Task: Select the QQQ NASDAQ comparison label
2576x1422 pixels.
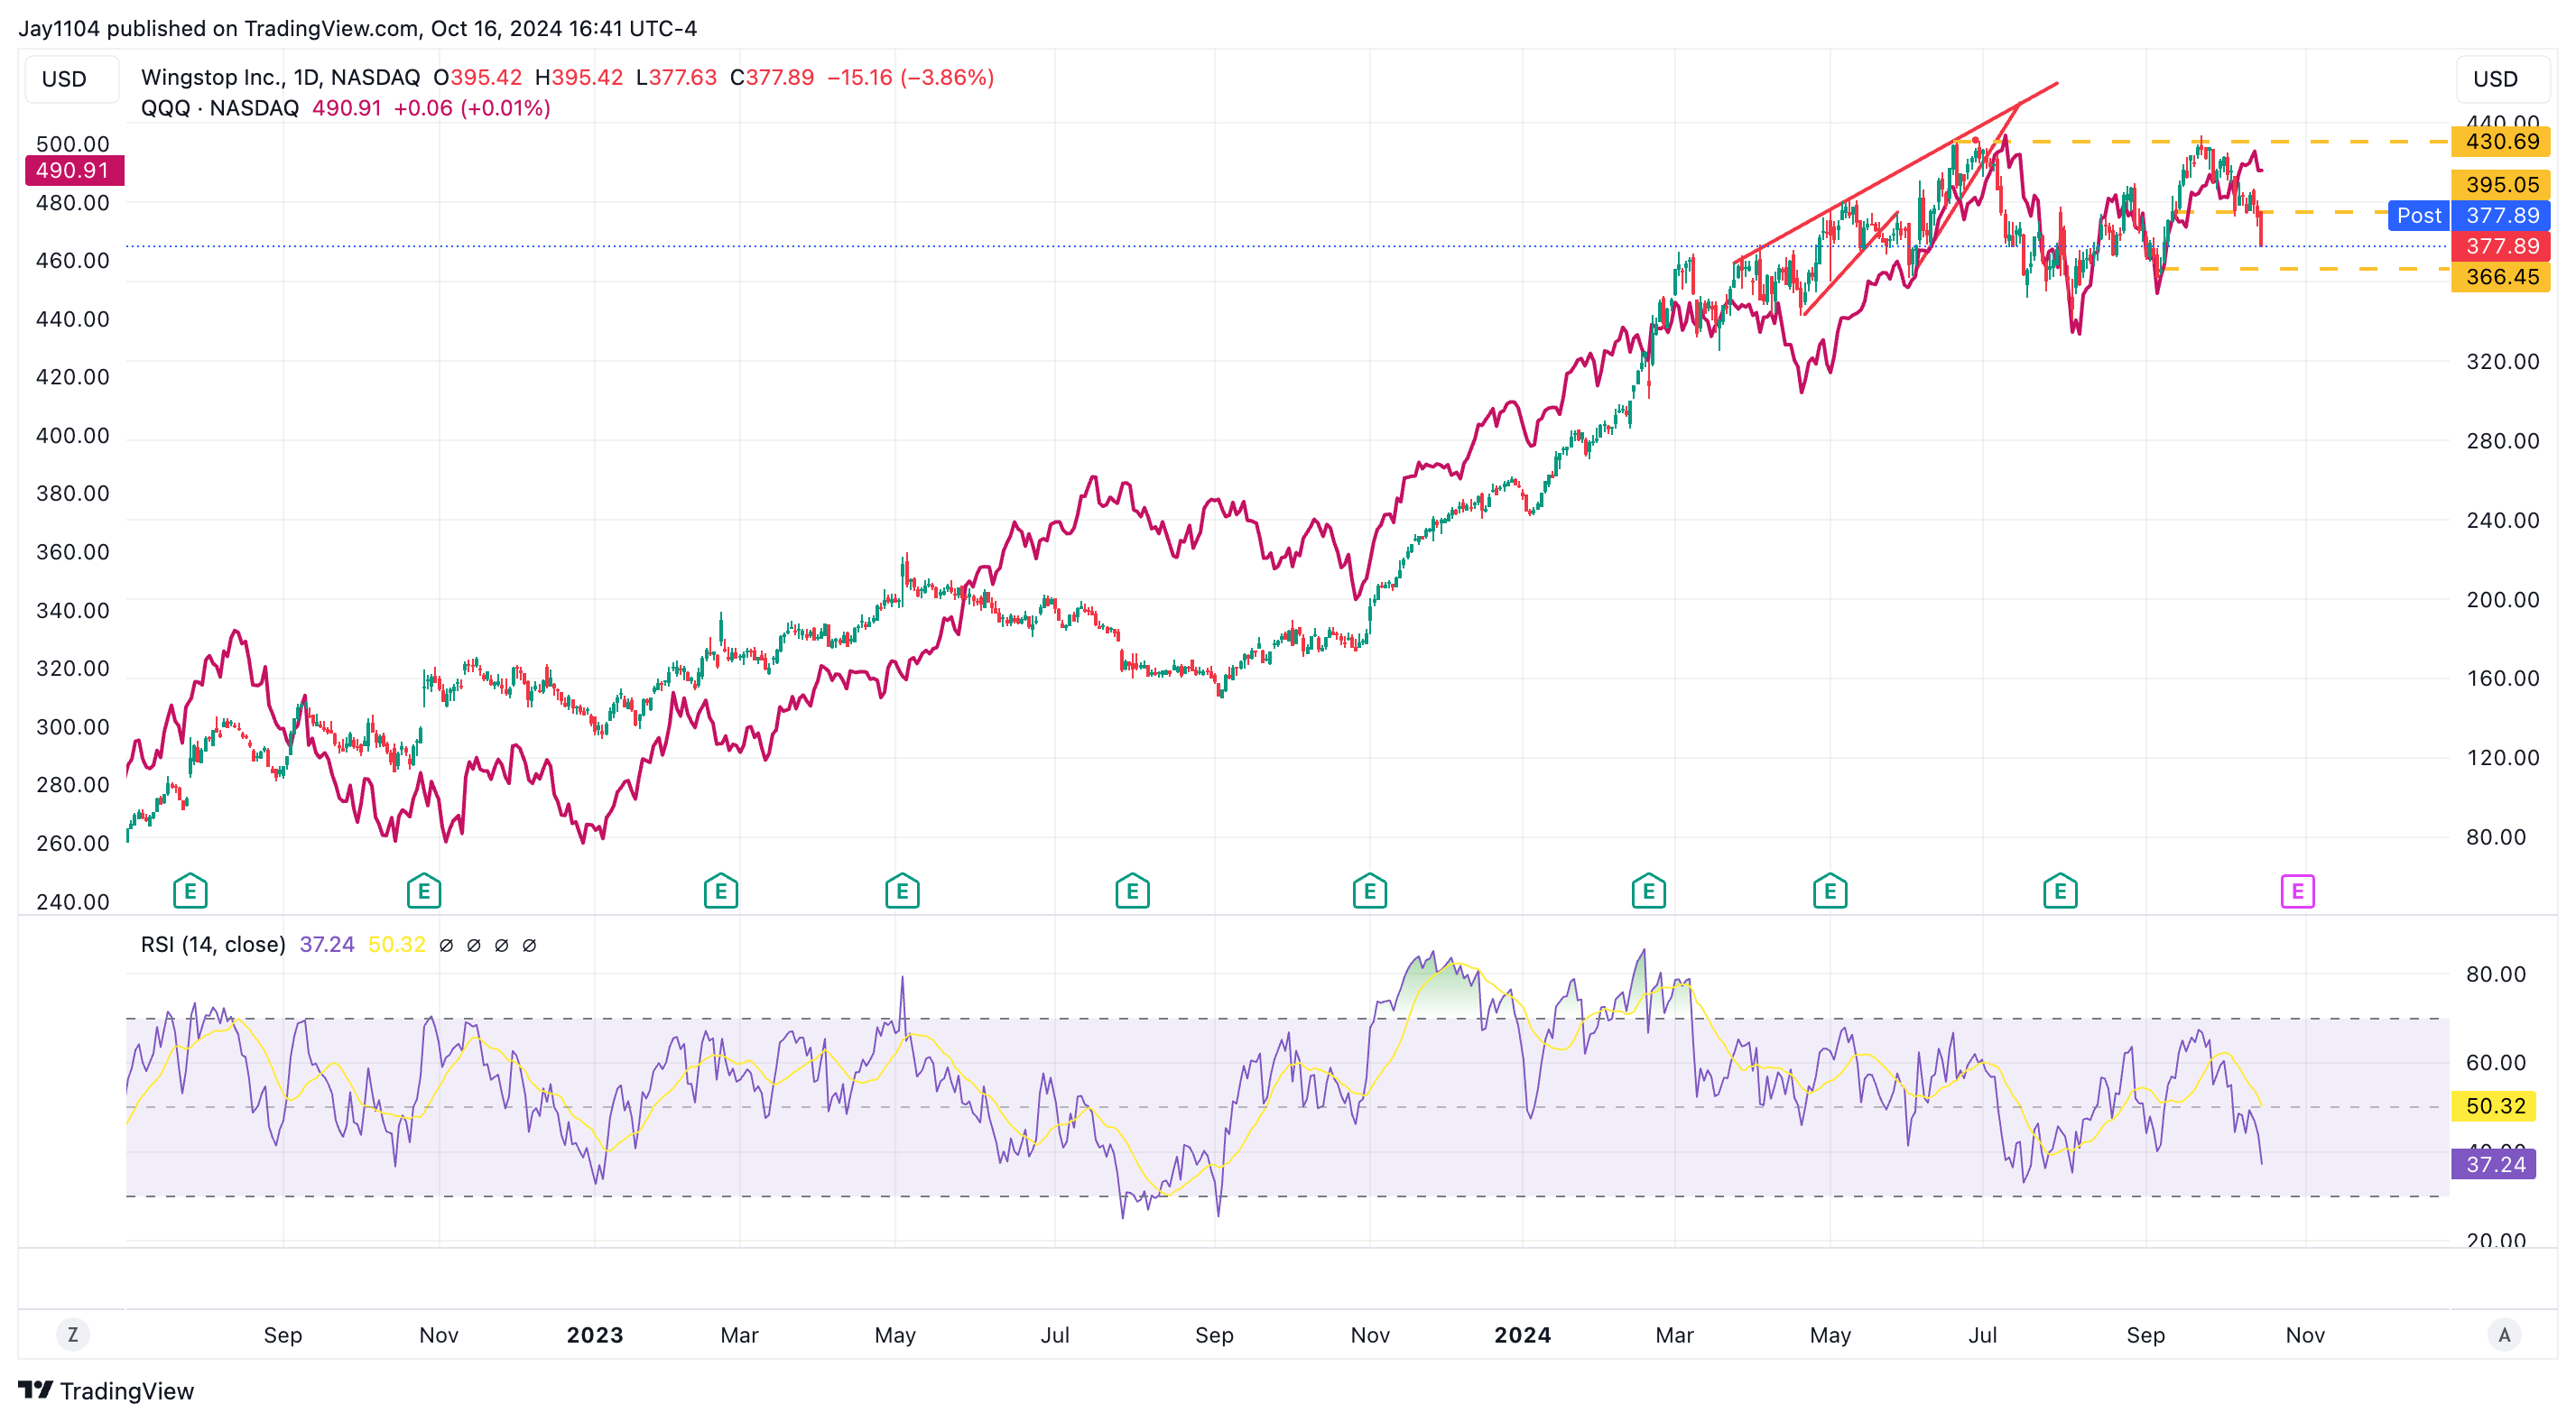Action: 220,108
